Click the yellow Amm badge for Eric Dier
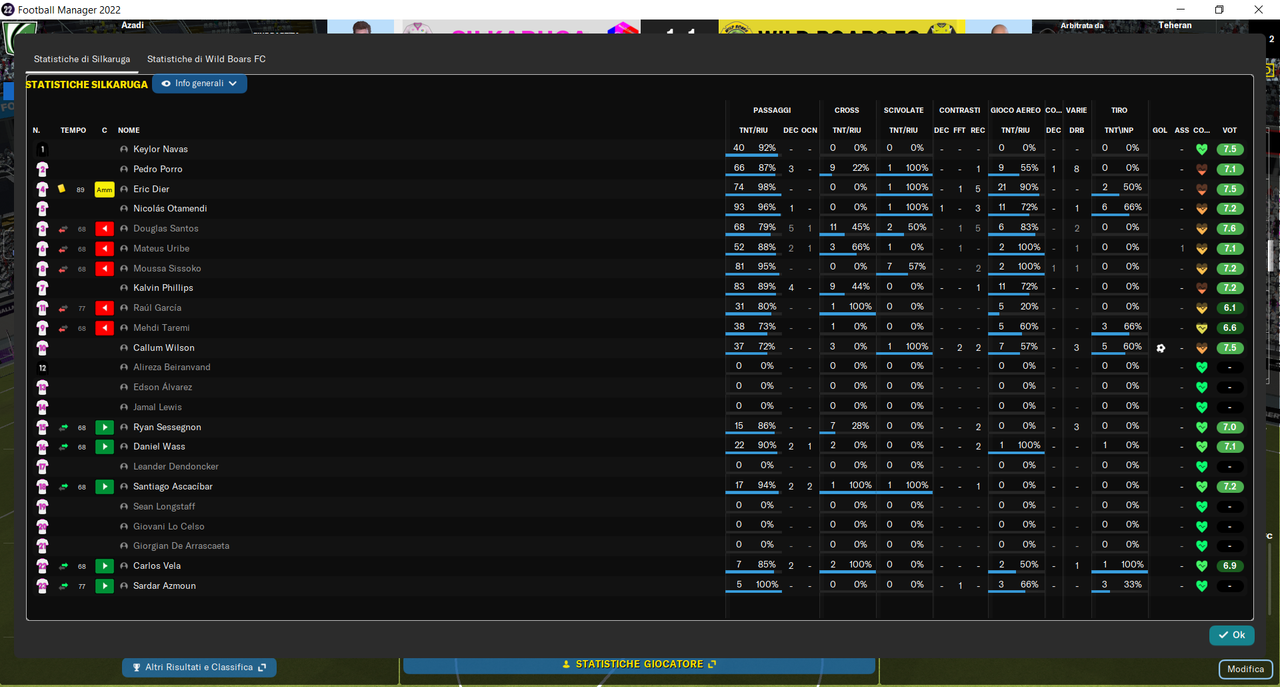The height and width of the screenshot is (687, 1280). 104,189
